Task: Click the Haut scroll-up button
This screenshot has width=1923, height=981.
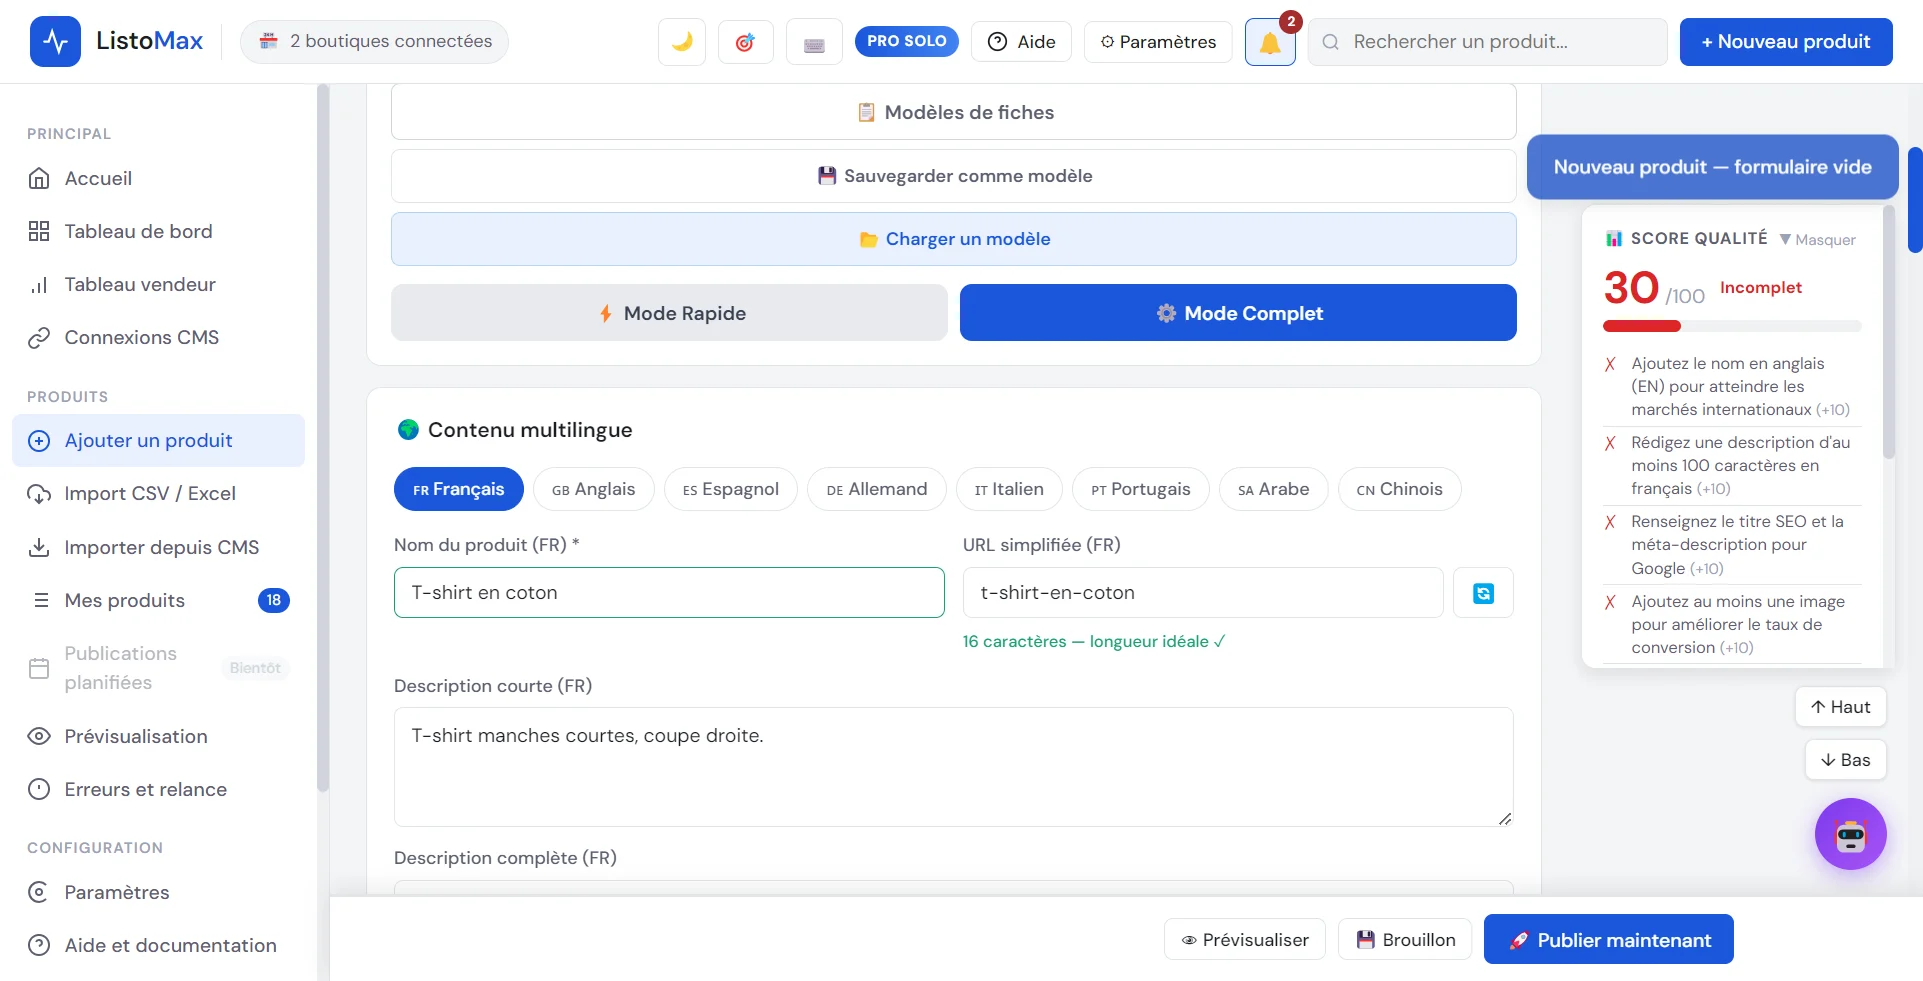Action: [1840, 707]
